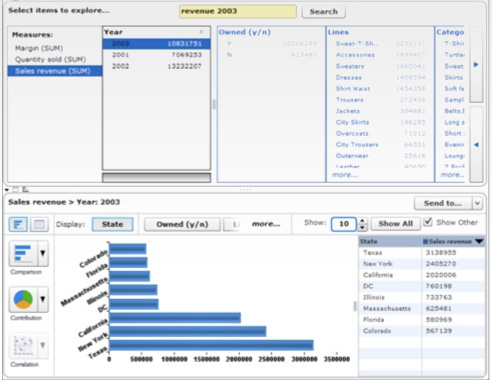Click the New York bar in the chart

(188, 331)
